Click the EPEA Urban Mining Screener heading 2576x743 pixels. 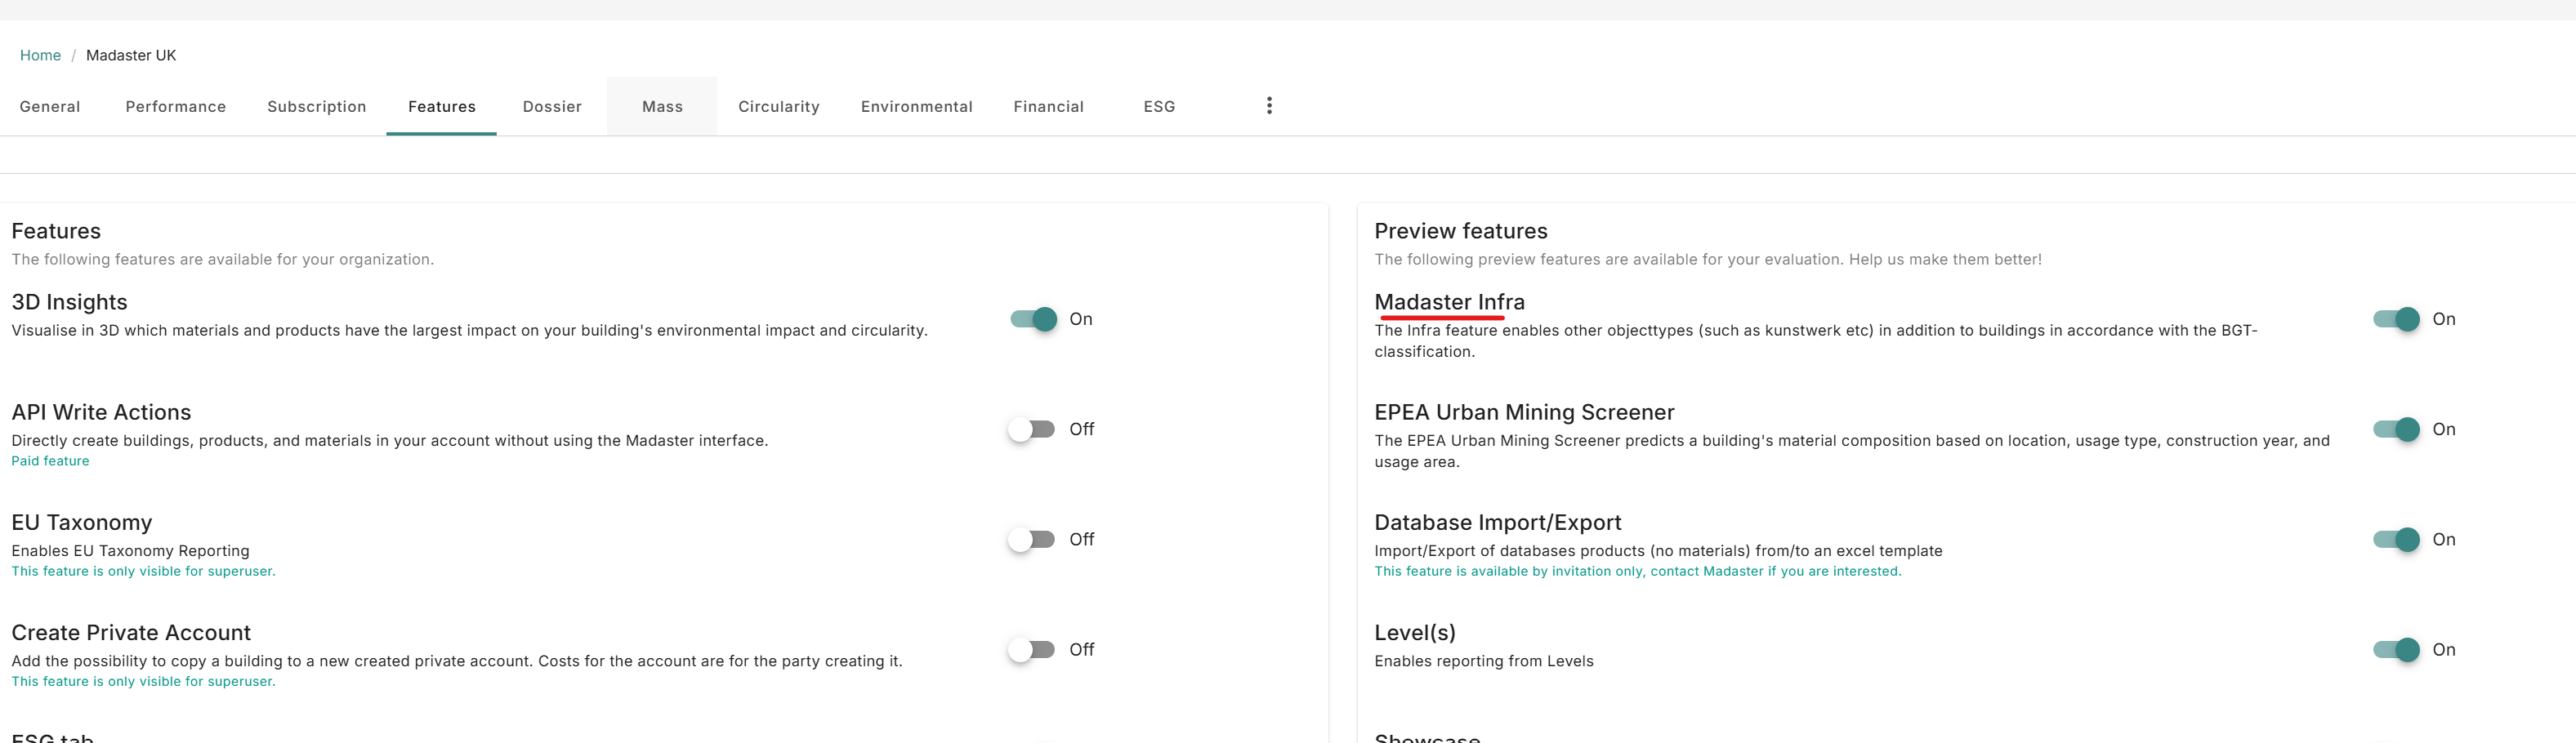pos(1524,412)
